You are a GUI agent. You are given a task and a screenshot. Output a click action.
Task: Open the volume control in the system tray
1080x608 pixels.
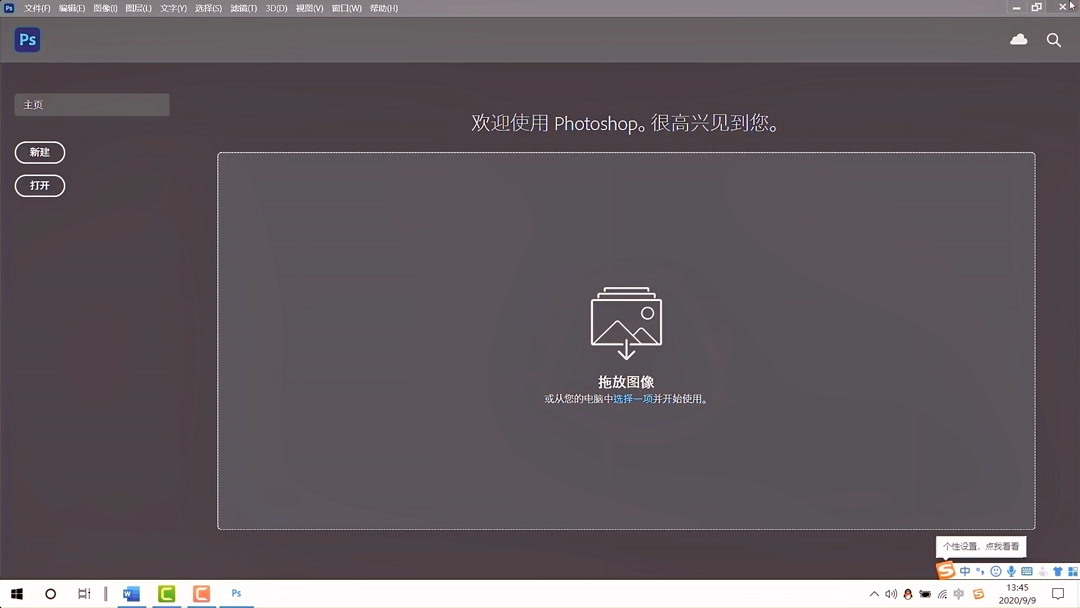(x=891, y=593)
